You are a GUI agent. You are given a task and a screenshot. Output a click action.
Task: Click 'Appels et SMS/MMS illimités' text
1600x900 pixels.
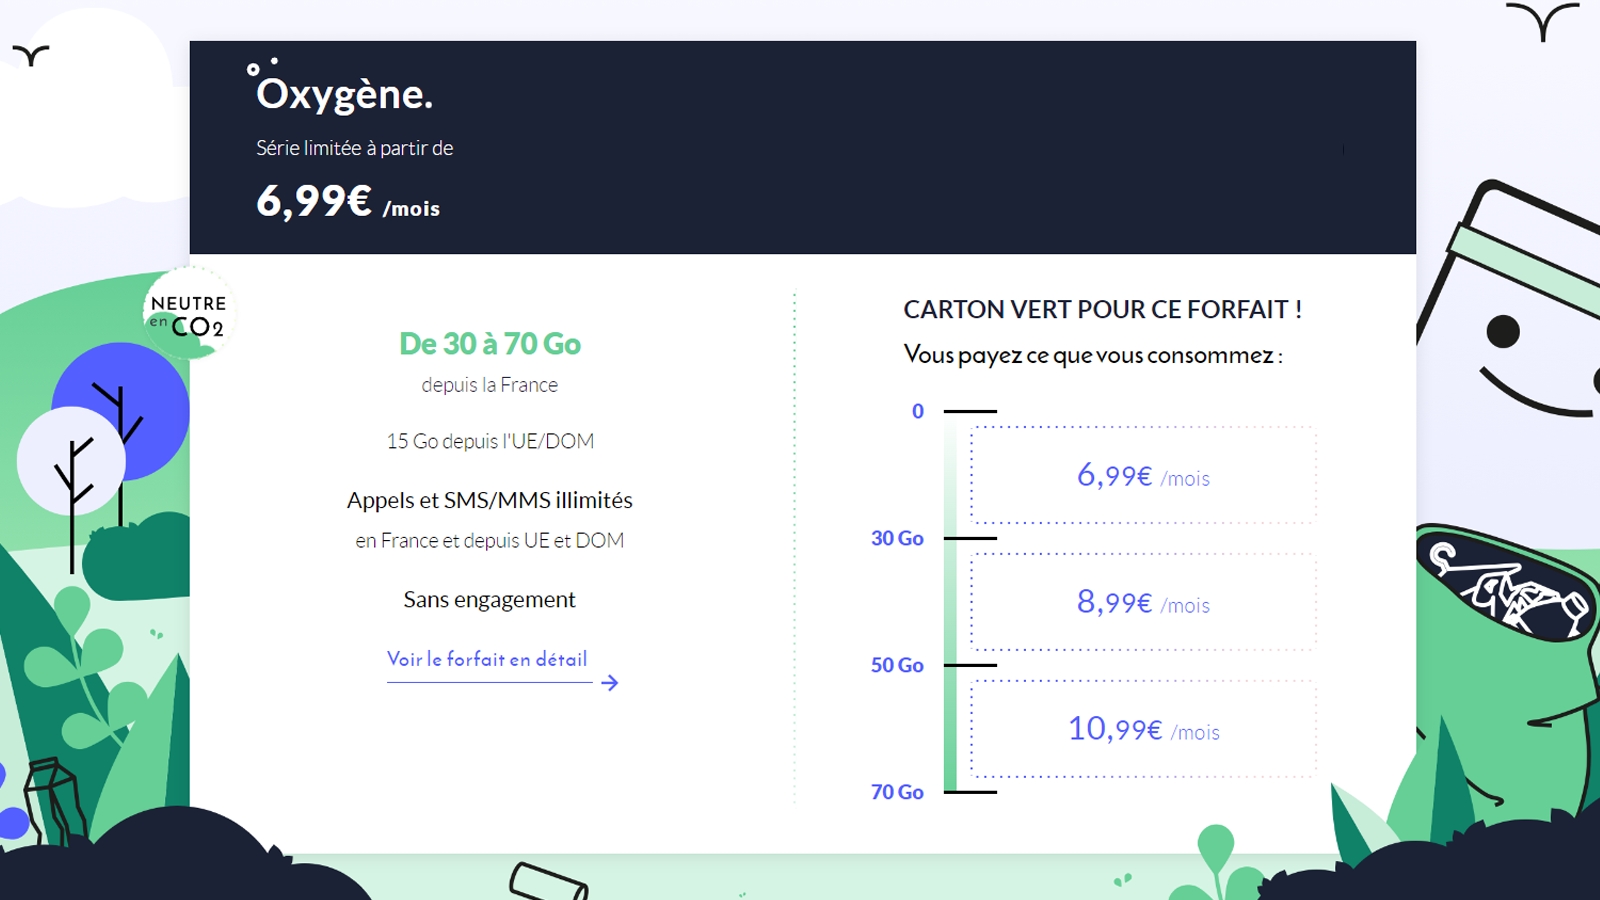coord(490,500)
